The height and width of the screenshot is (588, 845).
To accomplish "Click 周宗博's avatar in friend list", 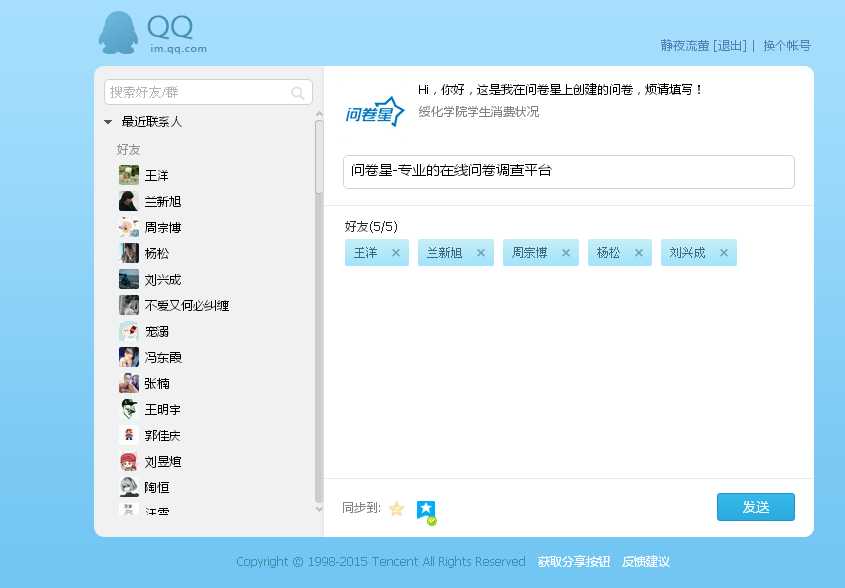I will (x=129, y=227).
